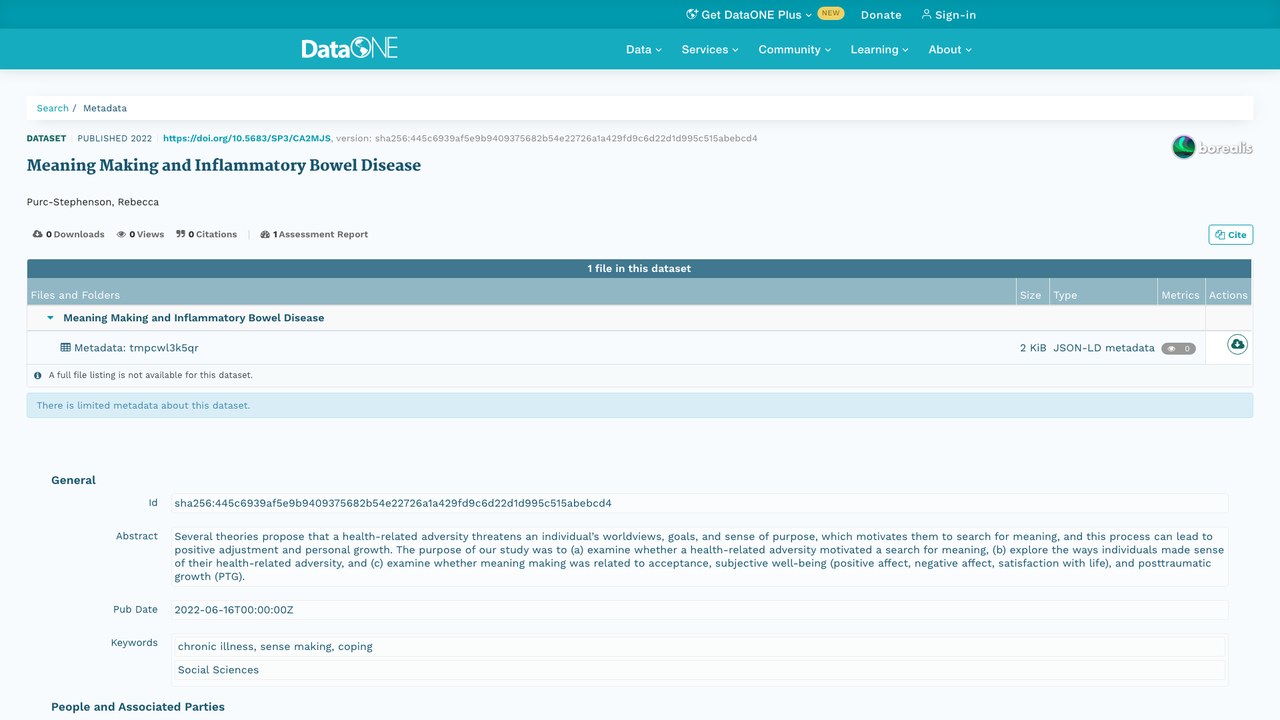
Task: Expand the Services menu
Action: point(710,49)
